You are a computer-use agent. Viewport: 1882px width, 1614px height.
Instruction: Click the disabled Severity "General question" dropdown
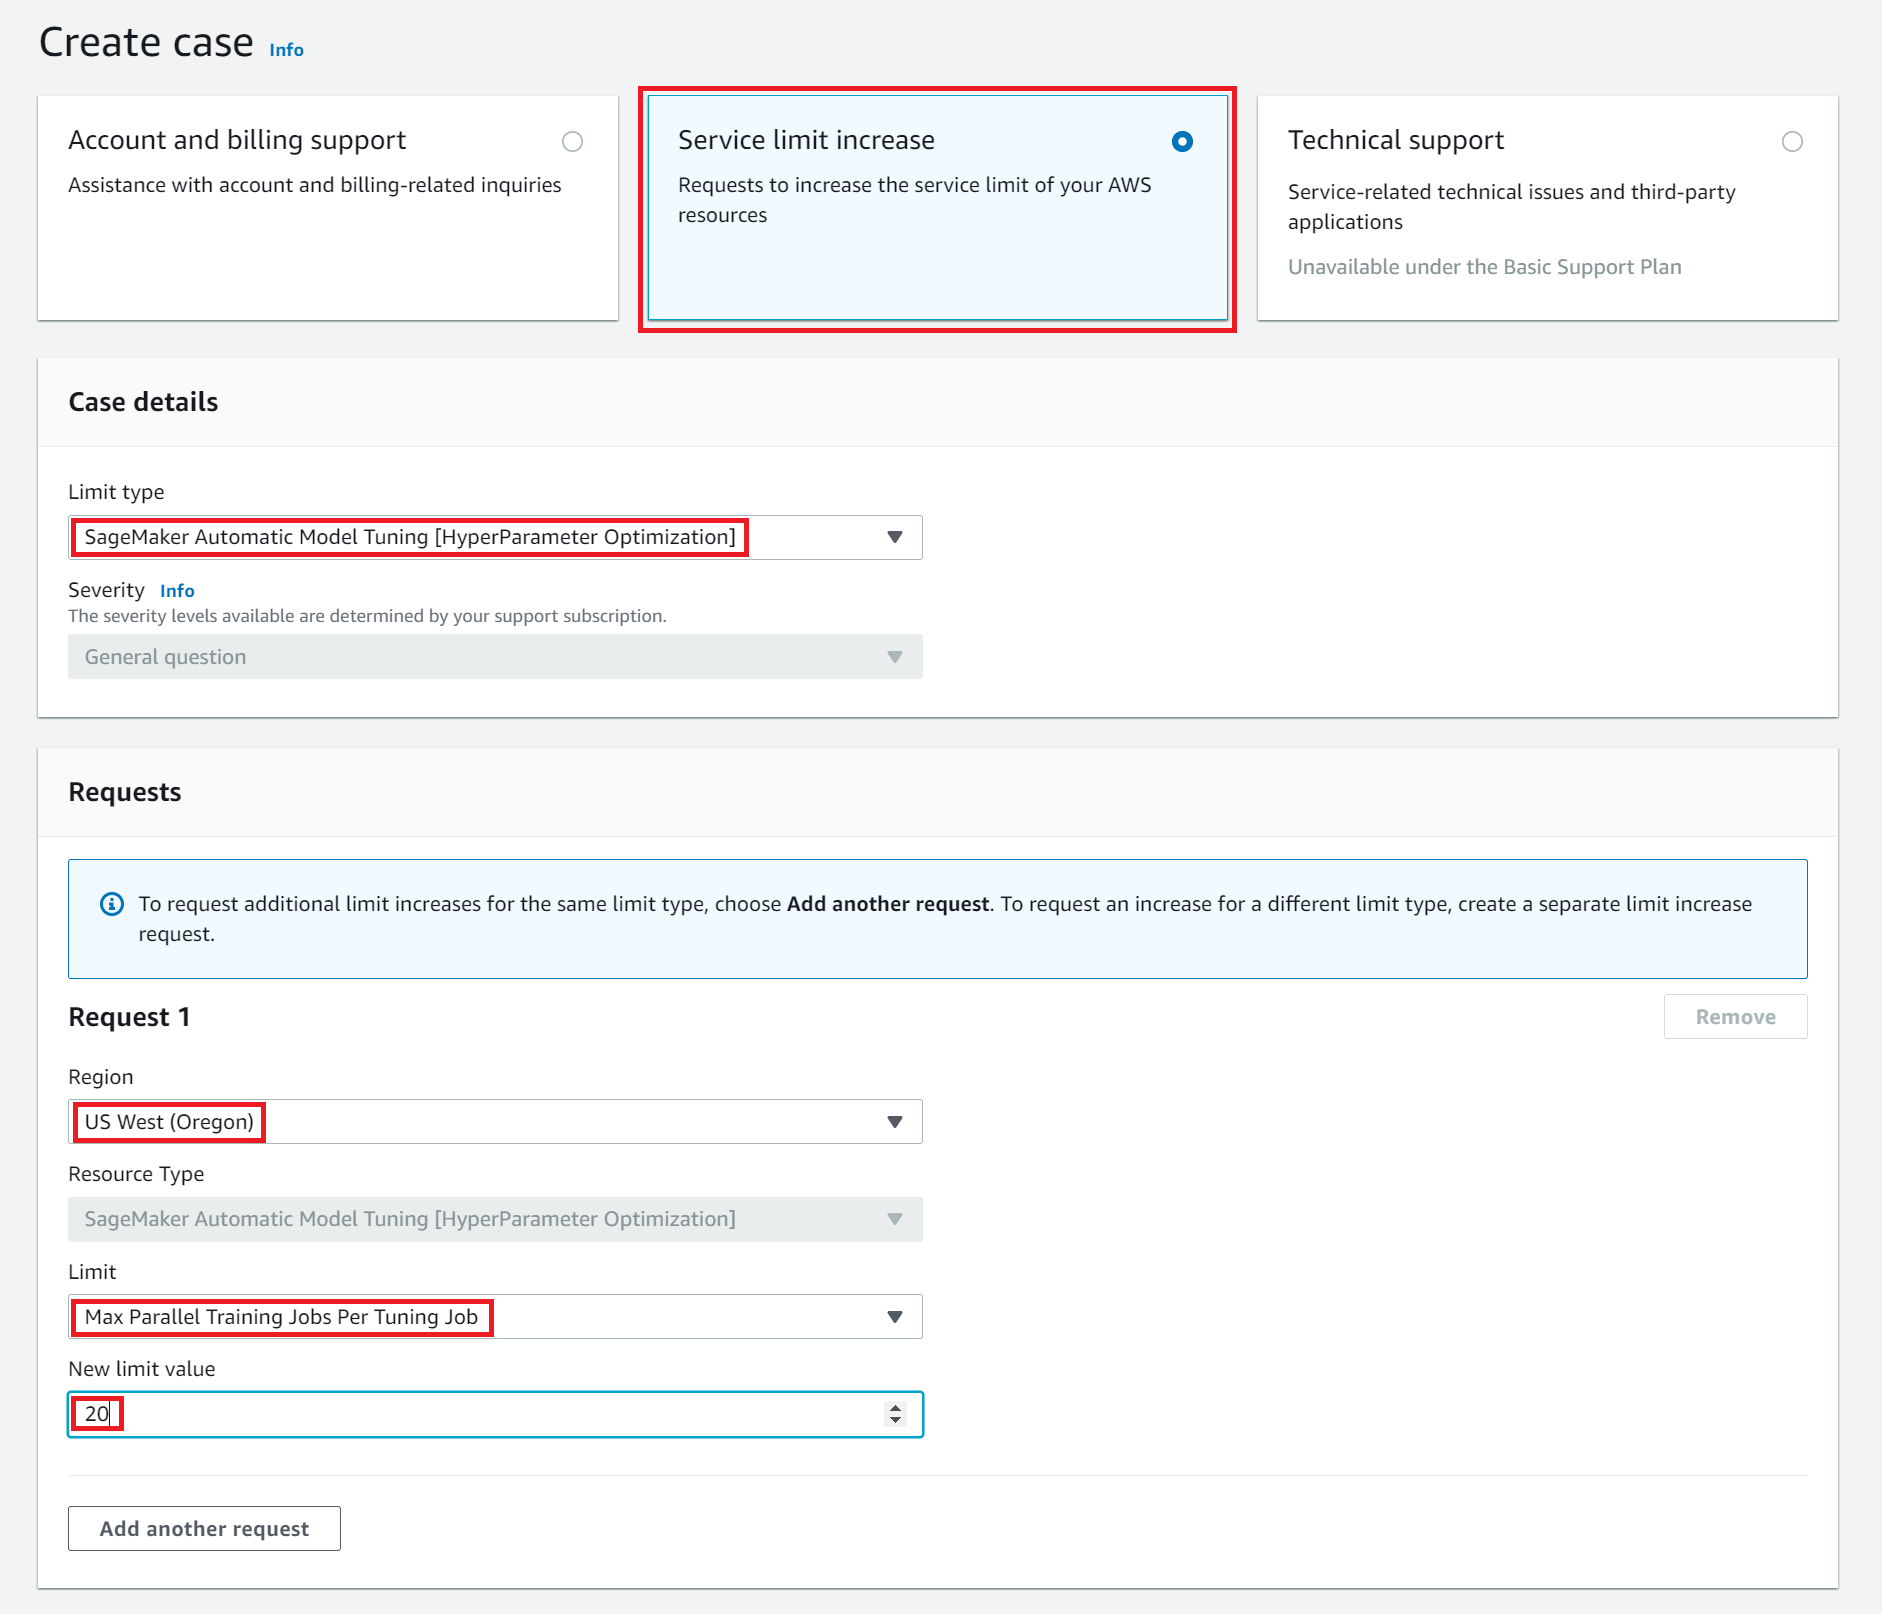pyautogui.click(x=494, y=657)
